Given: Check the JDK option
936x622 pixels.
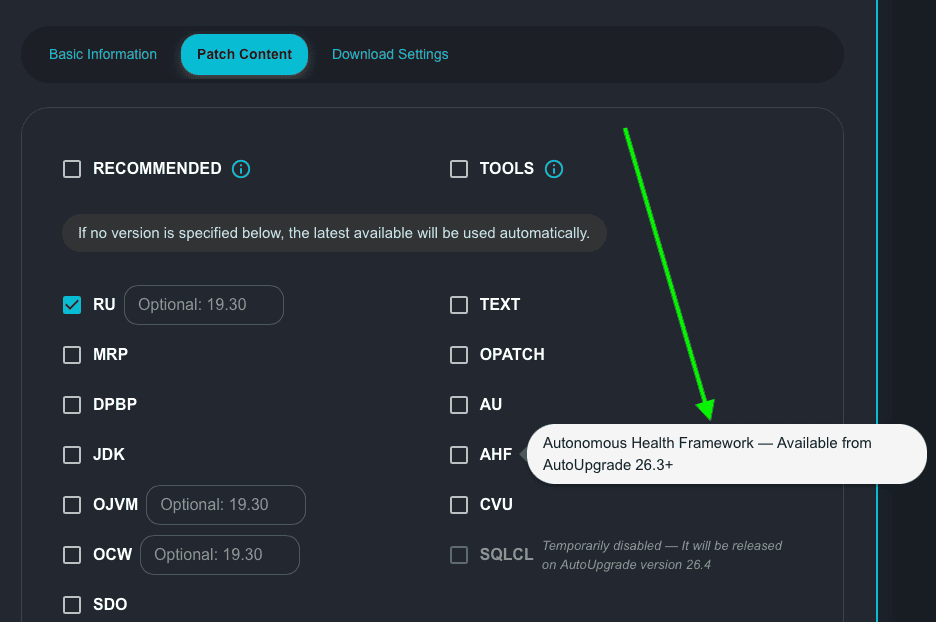Looking at the screenshot, I should click(72, 455).
